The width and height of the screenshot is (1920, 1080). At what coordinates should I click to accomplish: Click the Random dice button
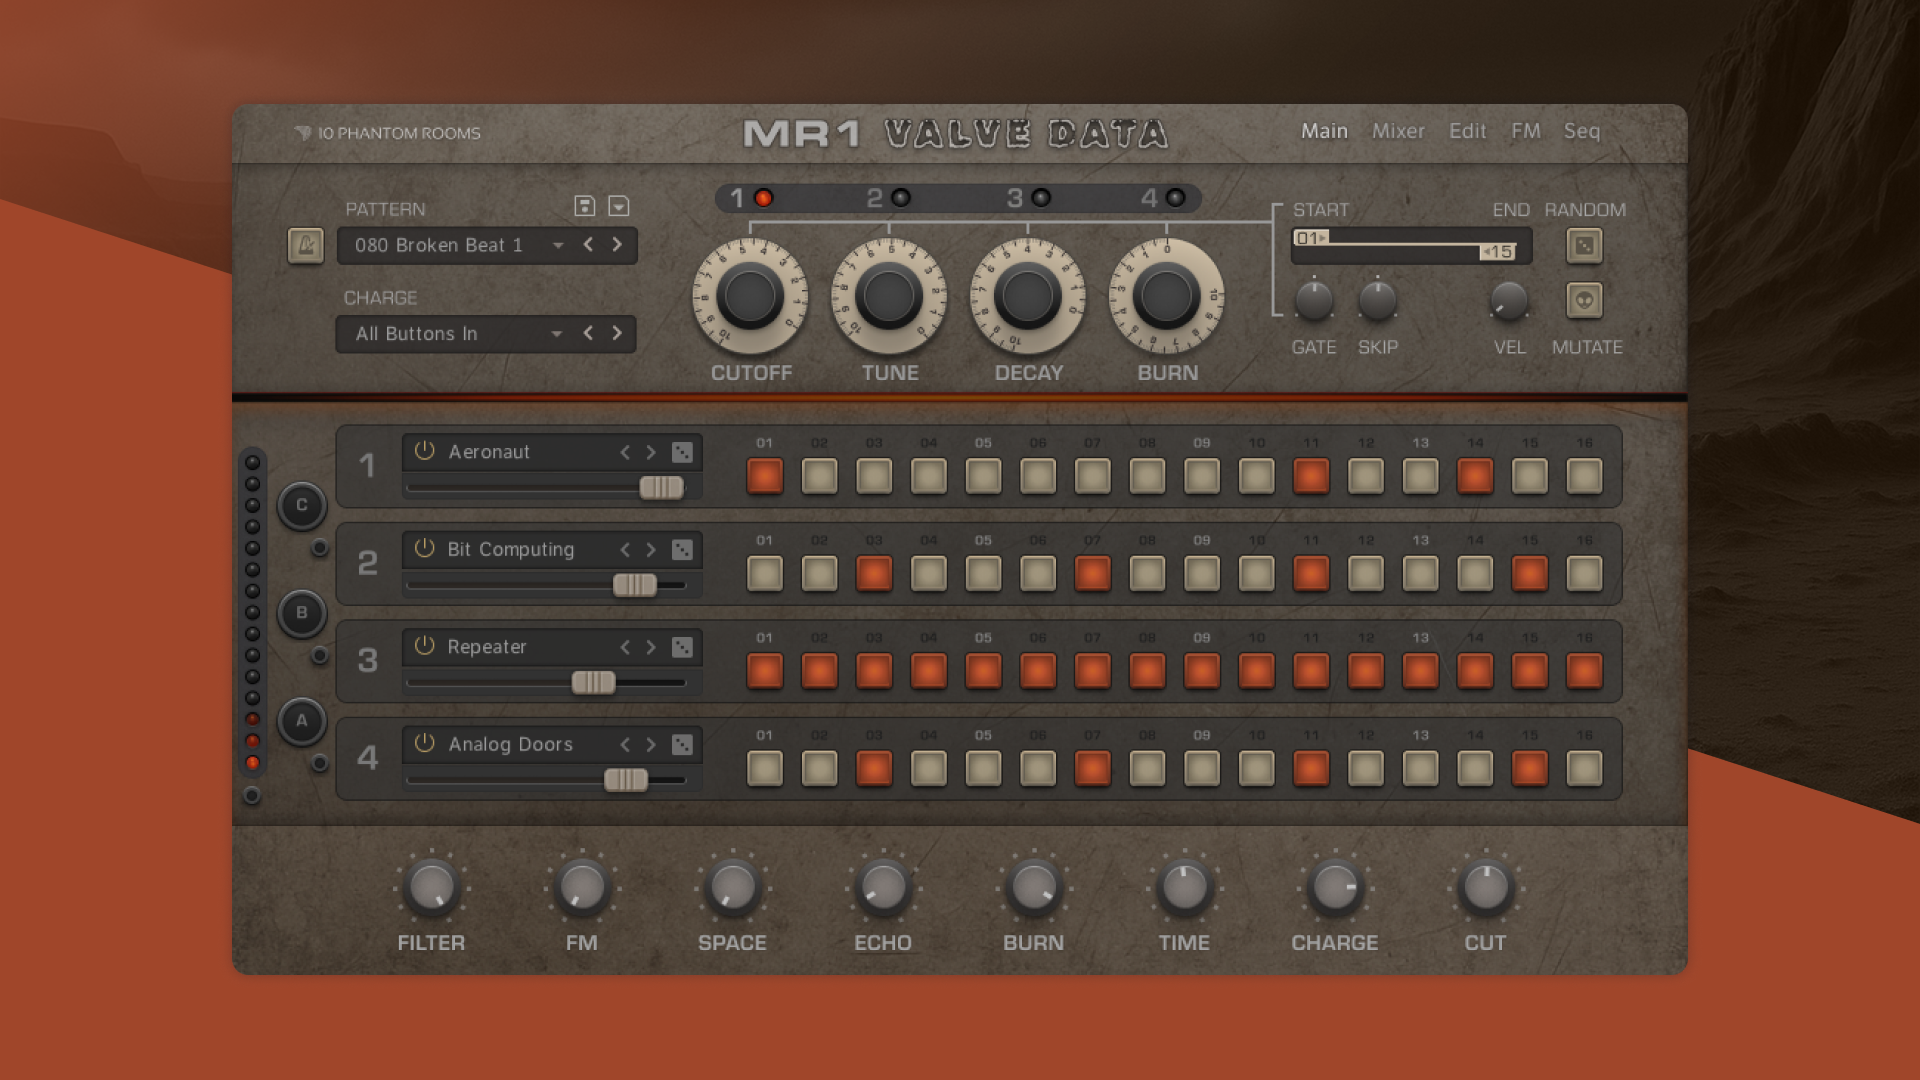point(1584,245)
